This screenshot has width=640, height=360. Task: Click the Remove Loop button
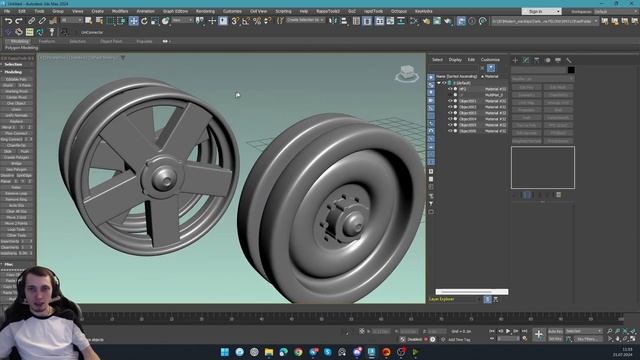pos(16,193)
